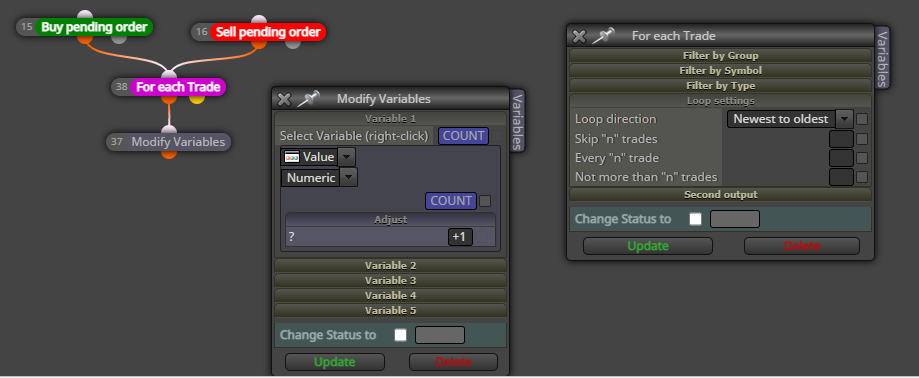Click Delete in Modify Variables panel

coord(453,362)
